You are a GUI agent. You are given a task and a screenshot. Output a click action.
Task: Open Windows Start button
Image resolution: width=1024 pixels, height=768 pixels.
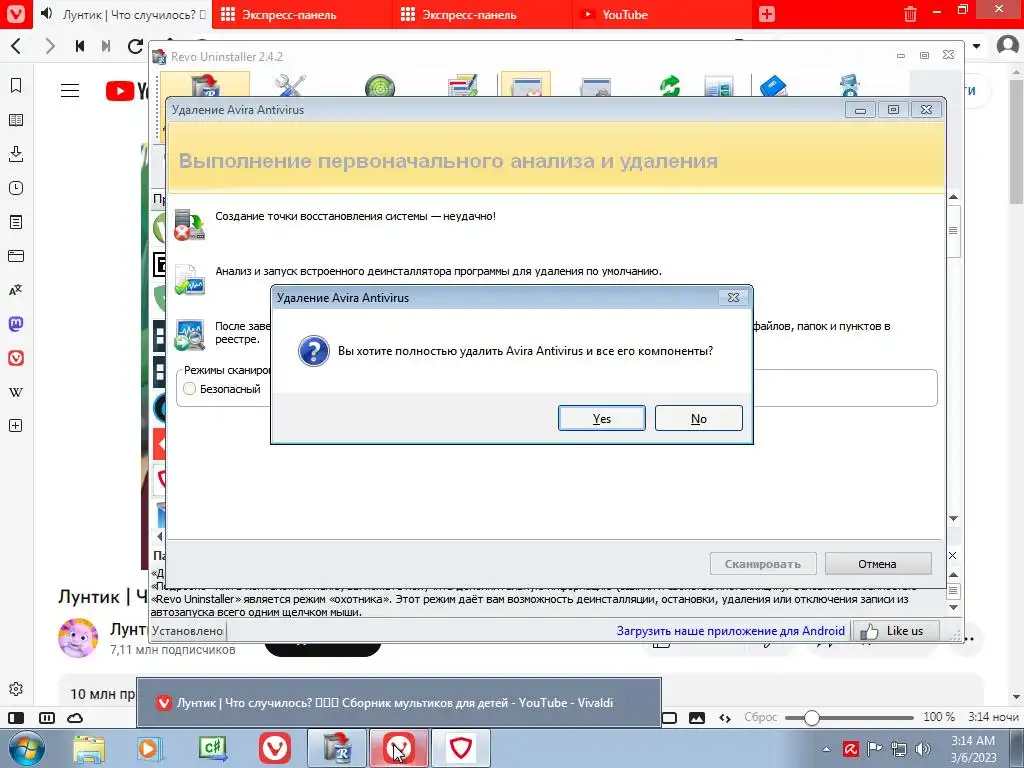pos(27,748)
